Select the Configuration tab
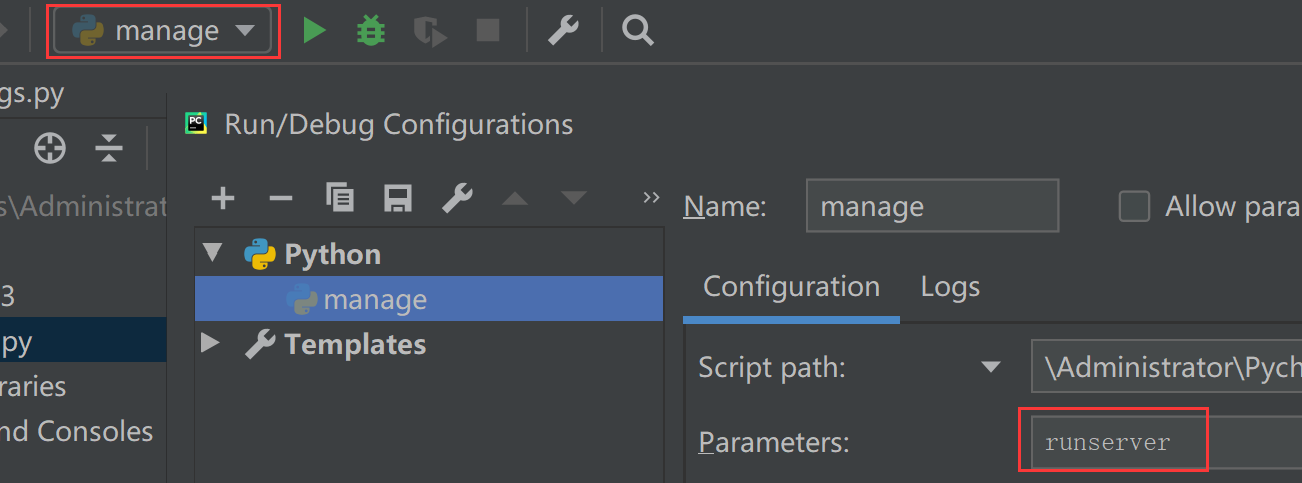The image size is (1302, 483). click(x=791, y=287)
